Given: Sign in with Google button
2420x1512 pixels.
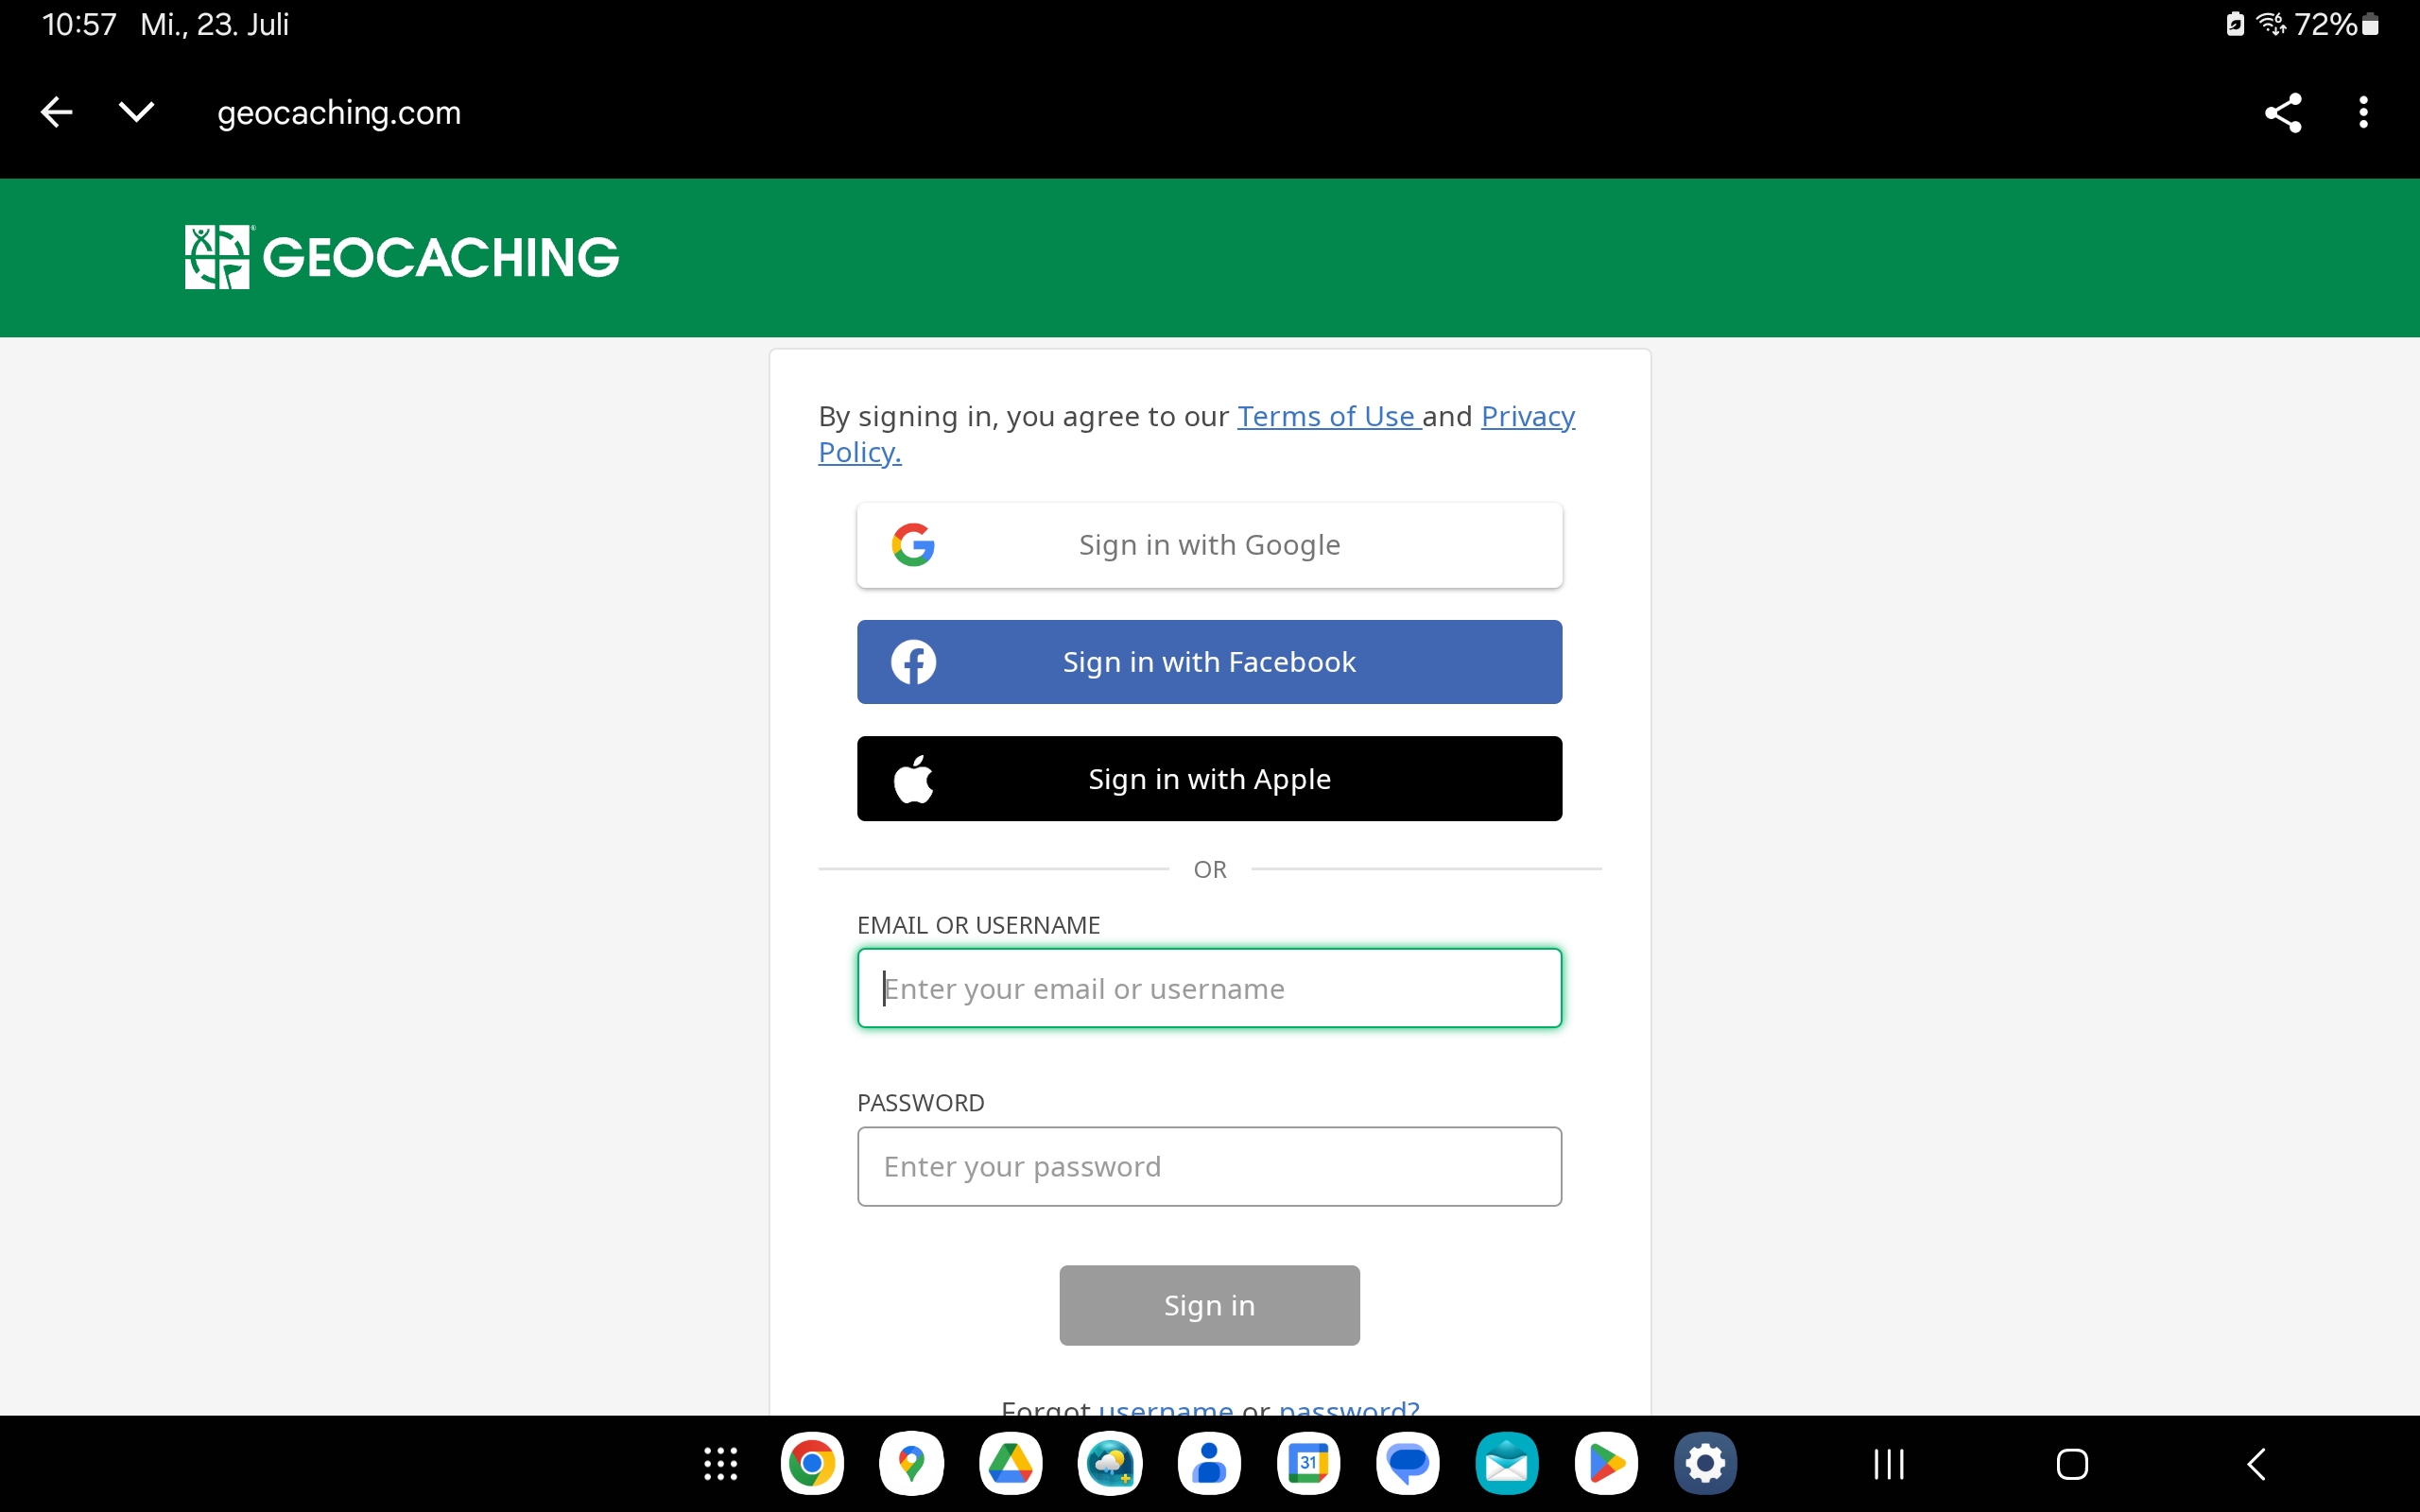Looking at the screenshot, I should (x=1209, y=545).
